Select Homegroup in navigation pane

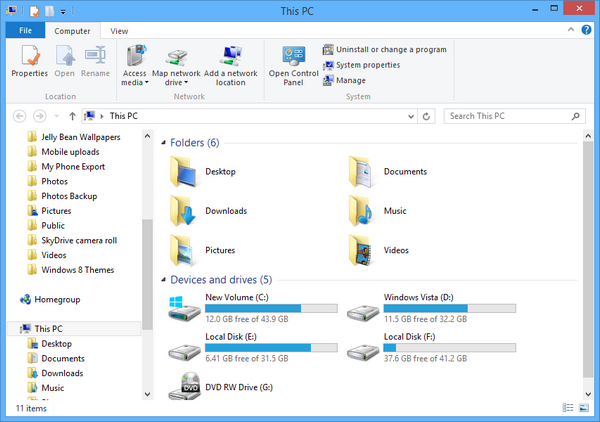(50, 300)
